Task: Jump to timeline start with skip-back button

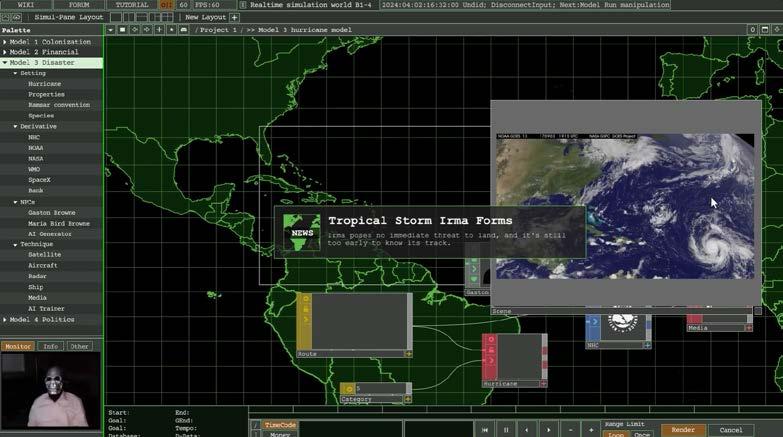Action: click(x=485, y=429)
